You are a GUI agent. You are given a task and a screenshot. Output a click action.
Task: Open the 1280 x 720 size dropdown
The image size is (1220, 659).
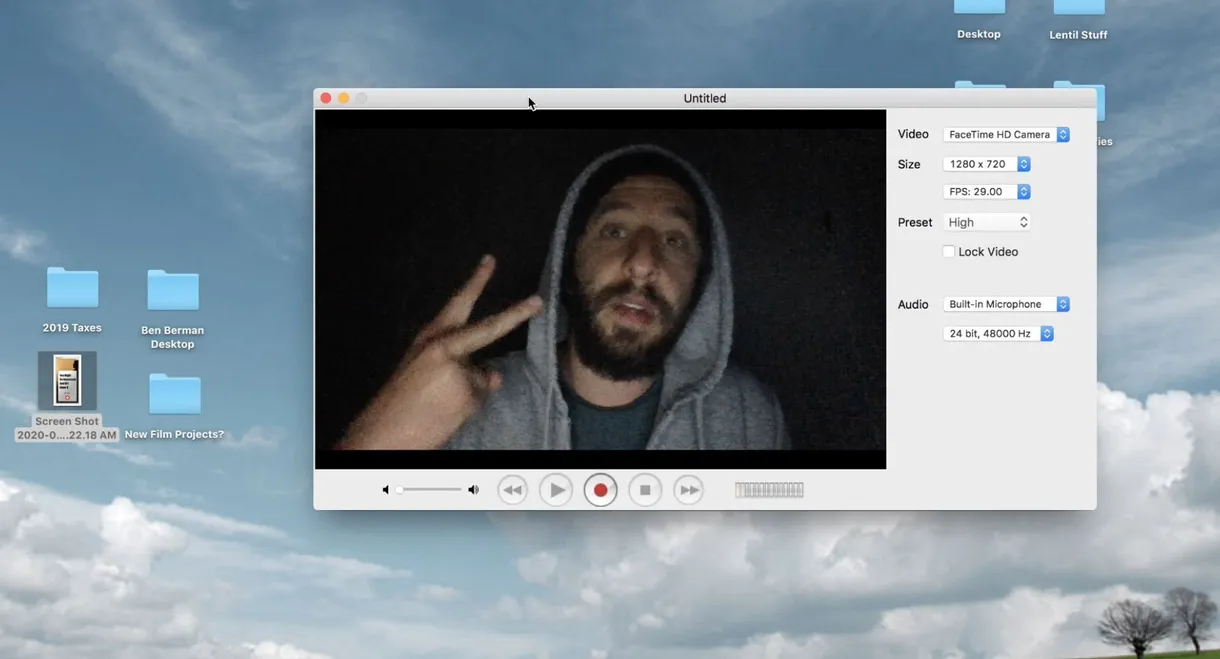tap(986, 164)
